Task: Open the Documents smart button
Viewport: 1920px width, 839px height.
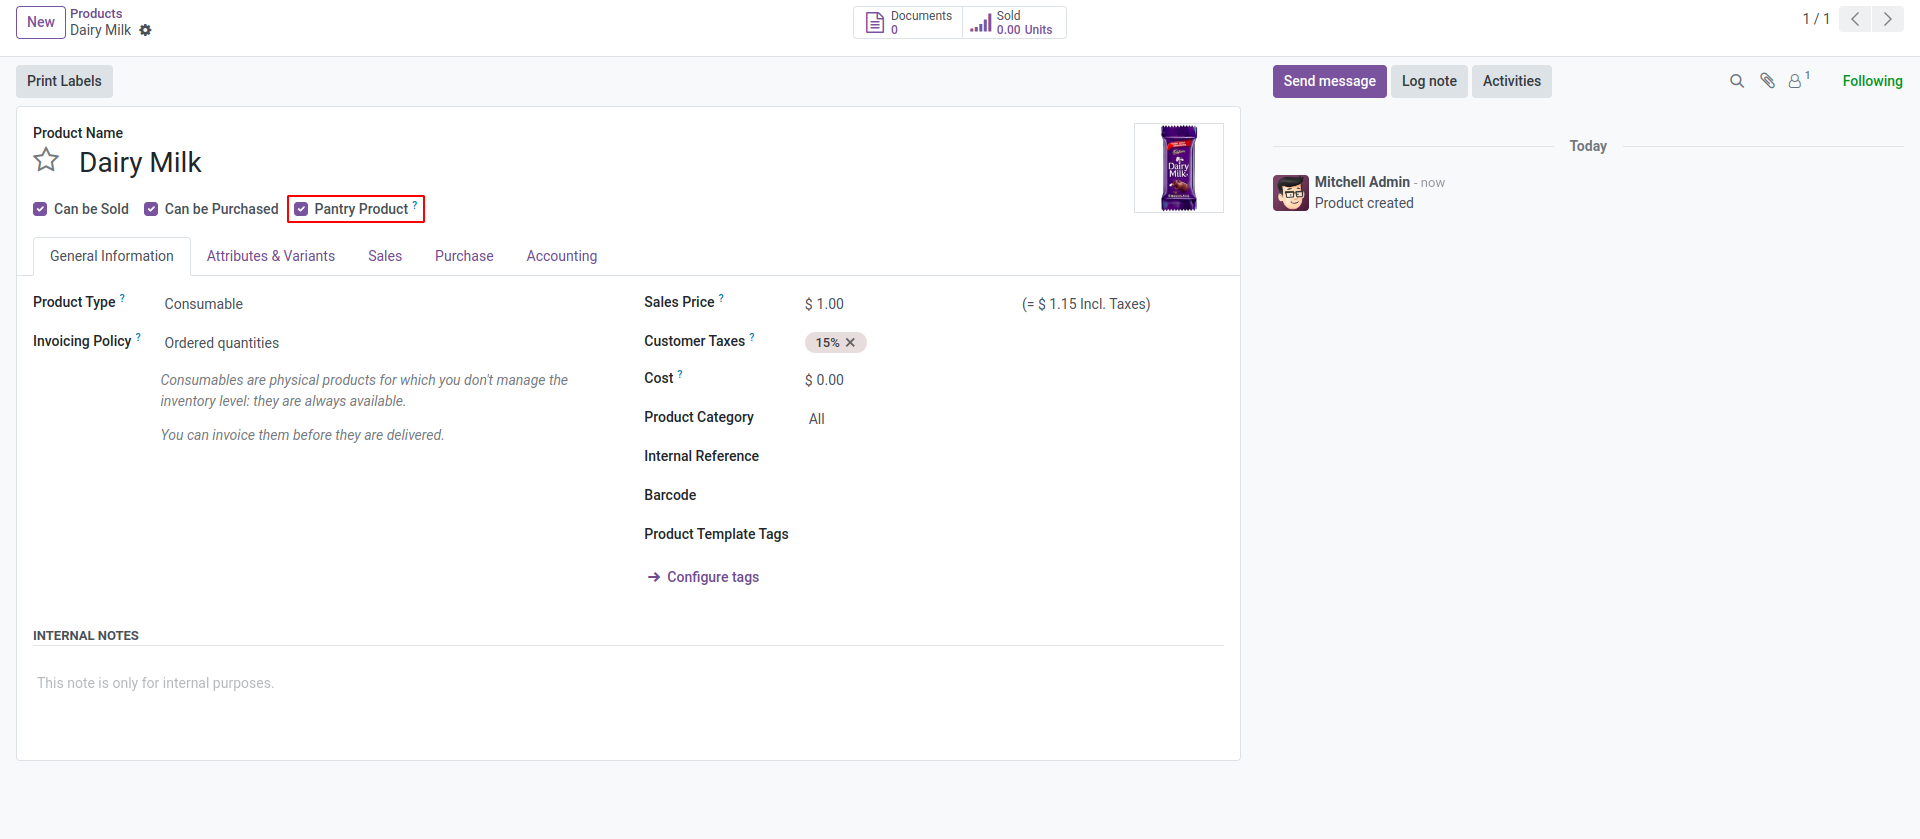Action: point(908,22)
